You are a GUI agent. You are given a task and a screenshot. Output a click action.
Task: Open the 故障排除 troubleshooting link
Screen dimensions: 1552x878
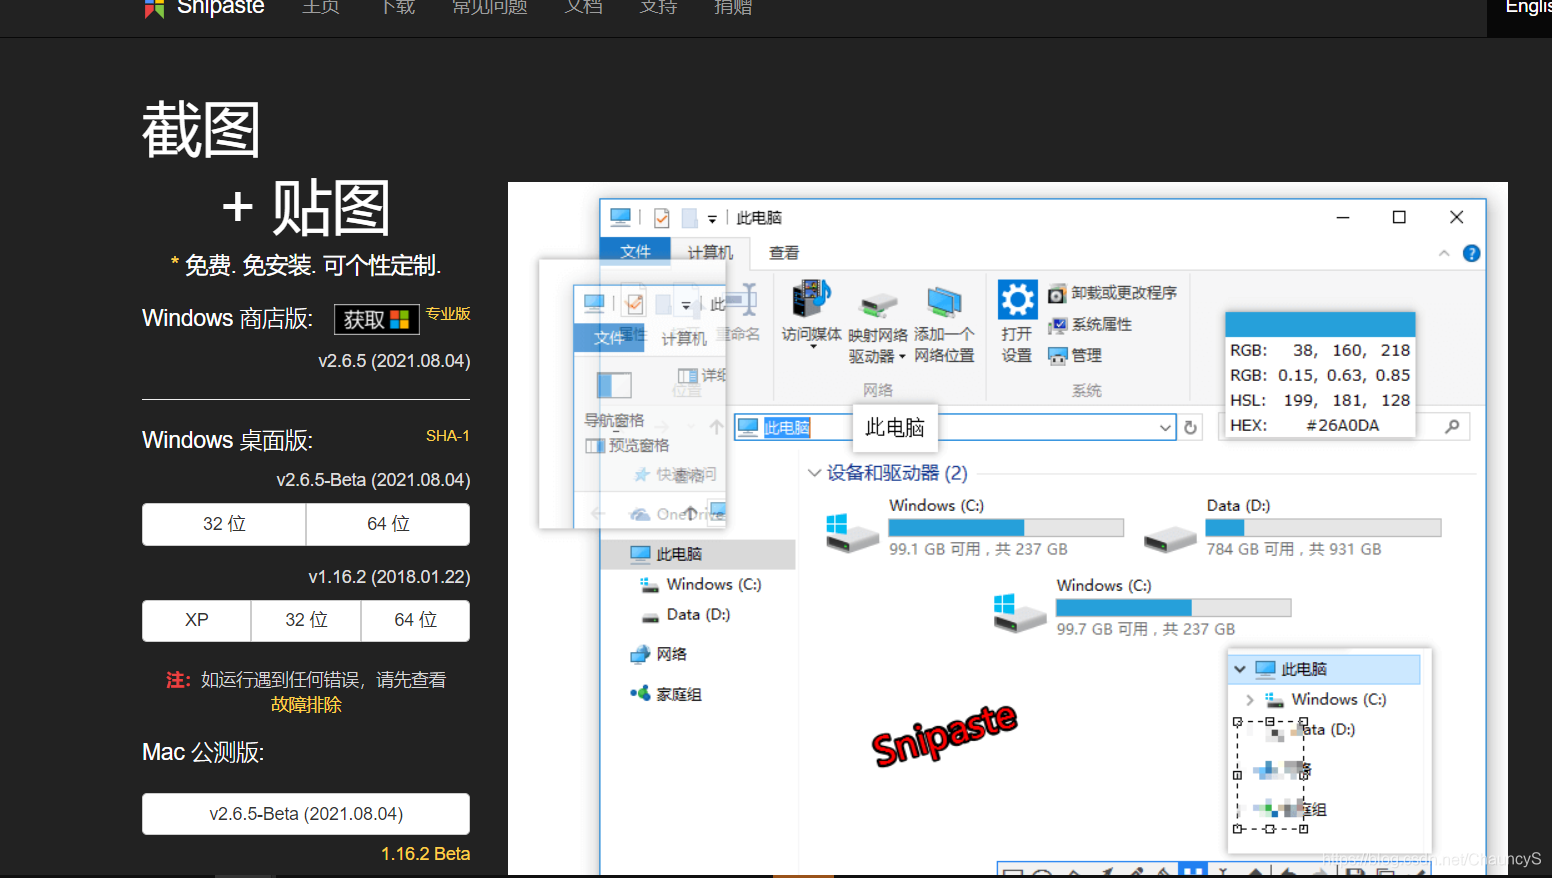(x=306, y=705)
